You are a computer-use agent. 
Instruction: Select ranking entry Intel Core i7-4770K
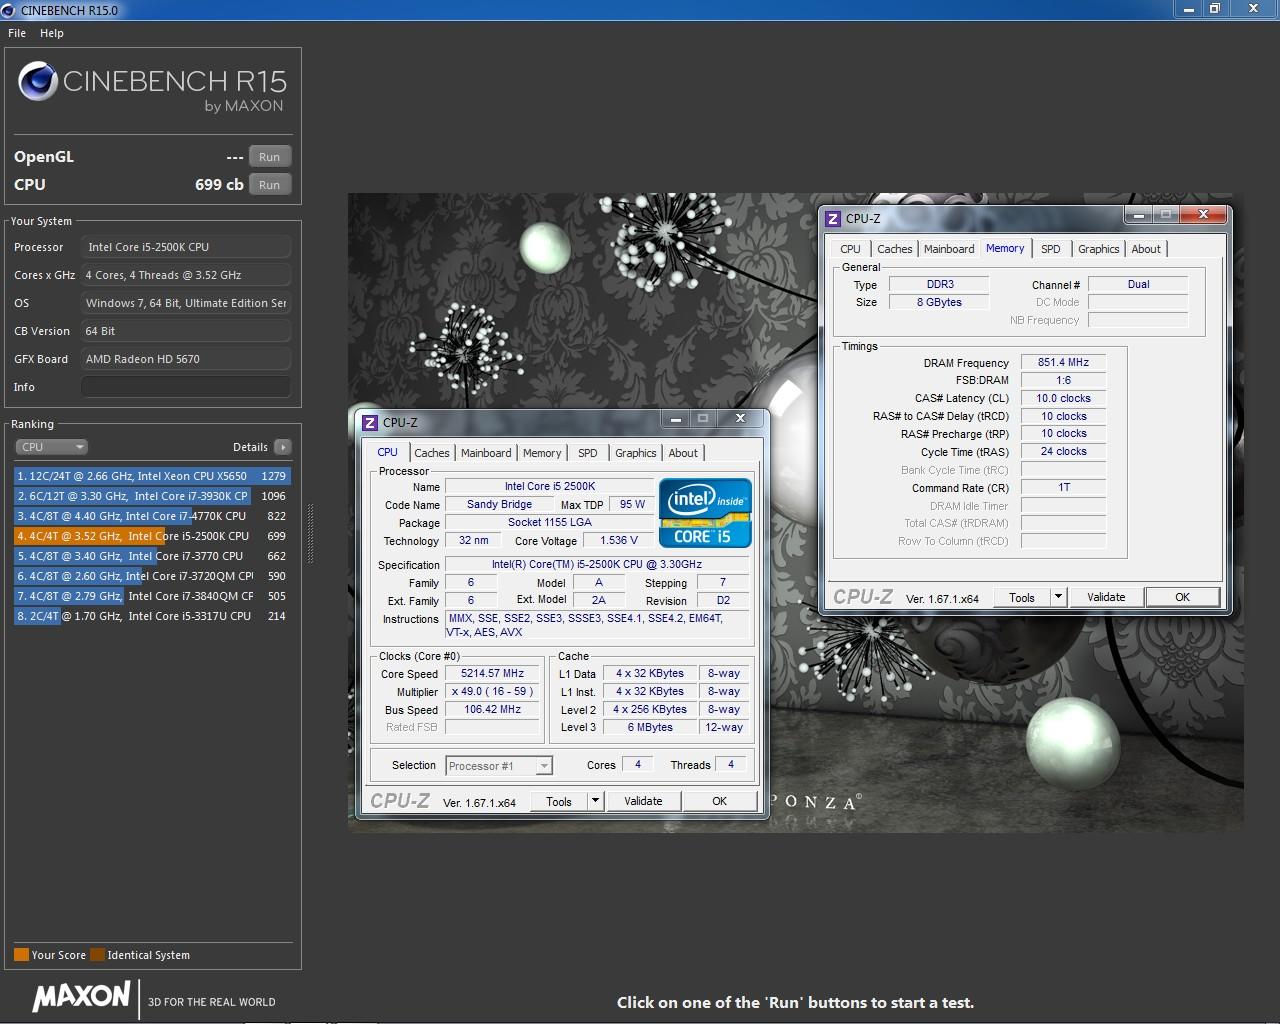pos(152,516)
